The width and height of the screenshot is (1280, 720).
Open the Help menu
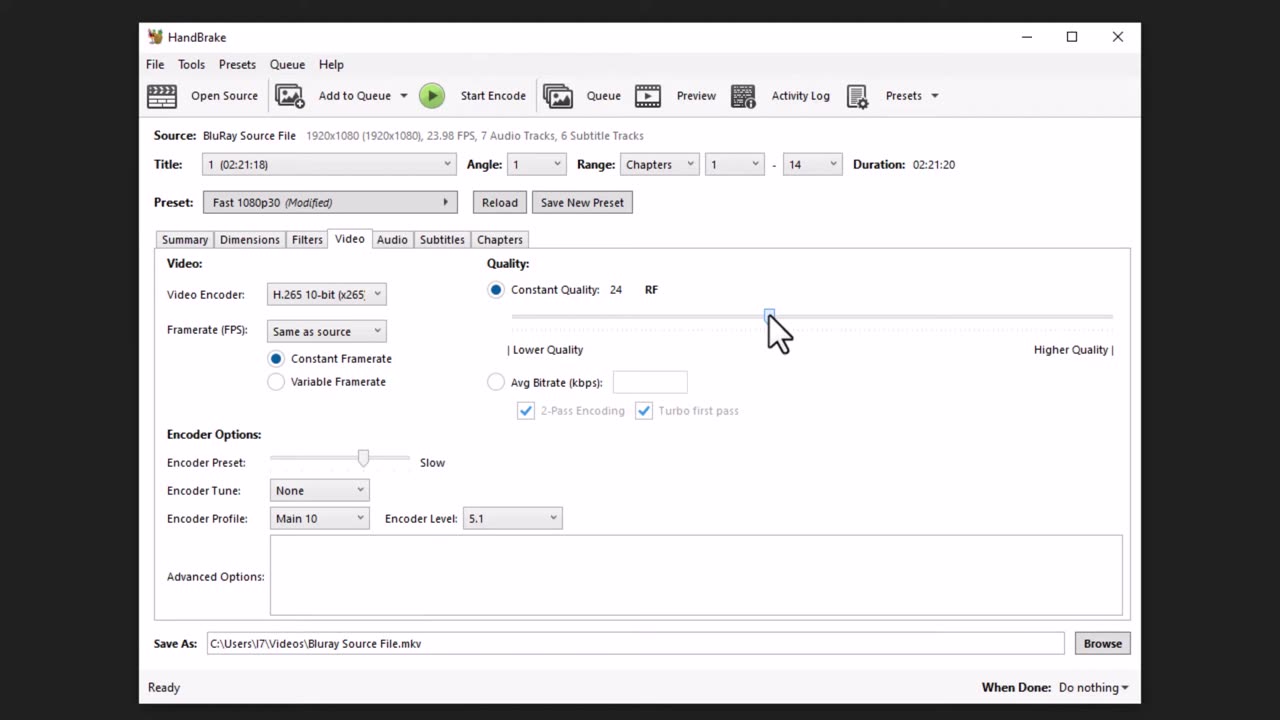click(331, 65)
